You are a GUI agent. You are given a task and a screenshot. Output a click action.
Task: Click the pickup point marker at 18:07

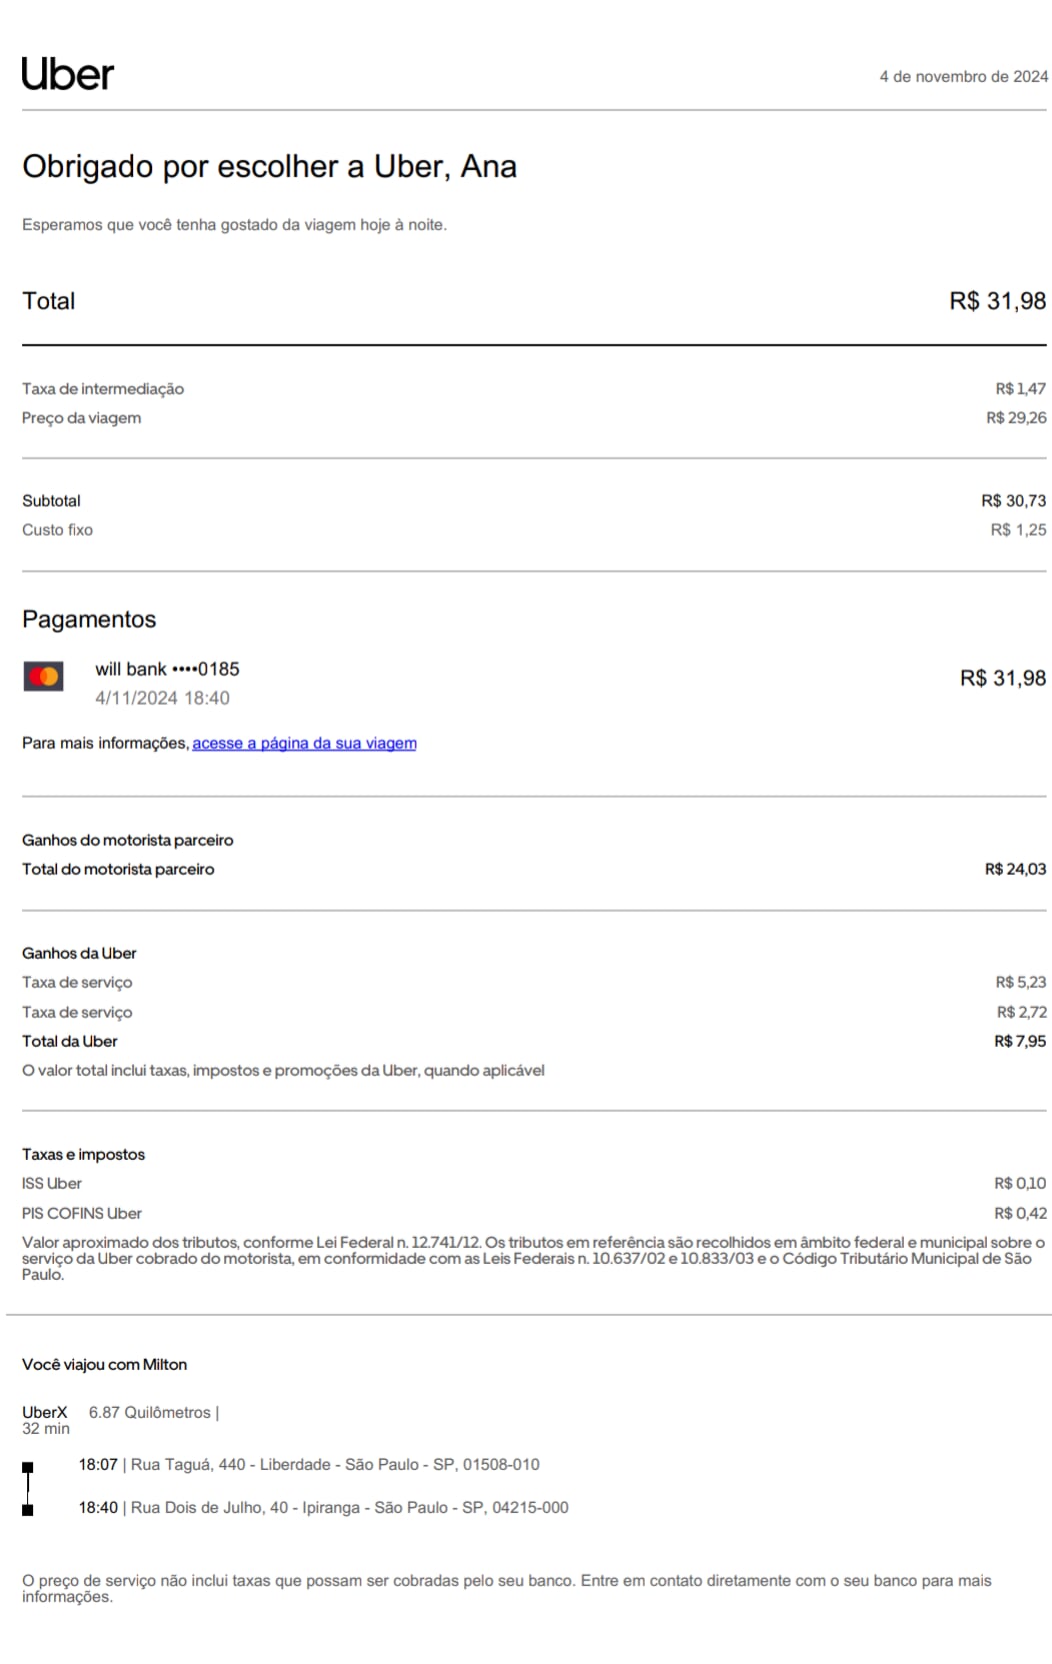28,1467
